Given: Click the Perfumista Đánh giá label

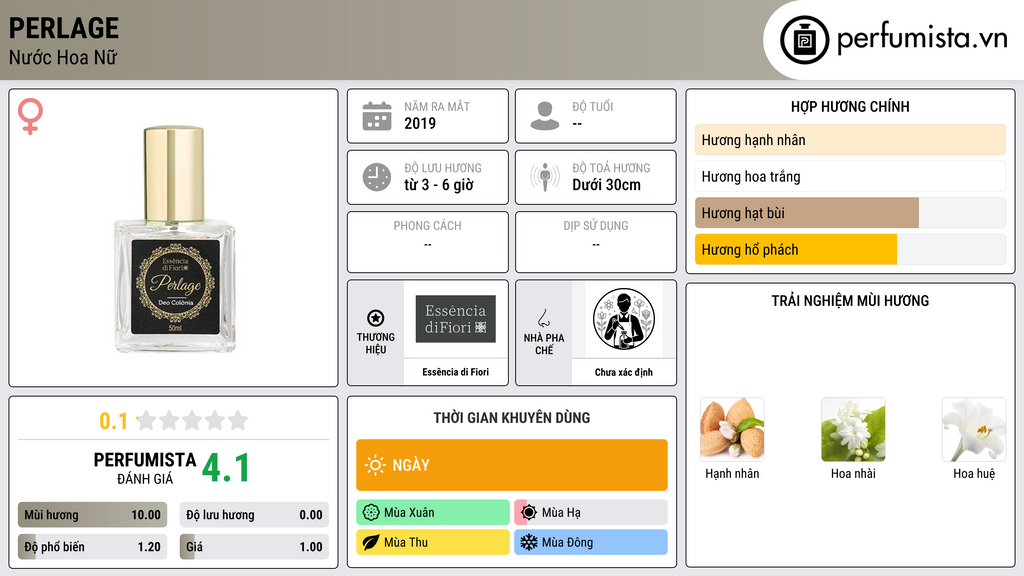Looking at the screenshot, I should [144, 469].
